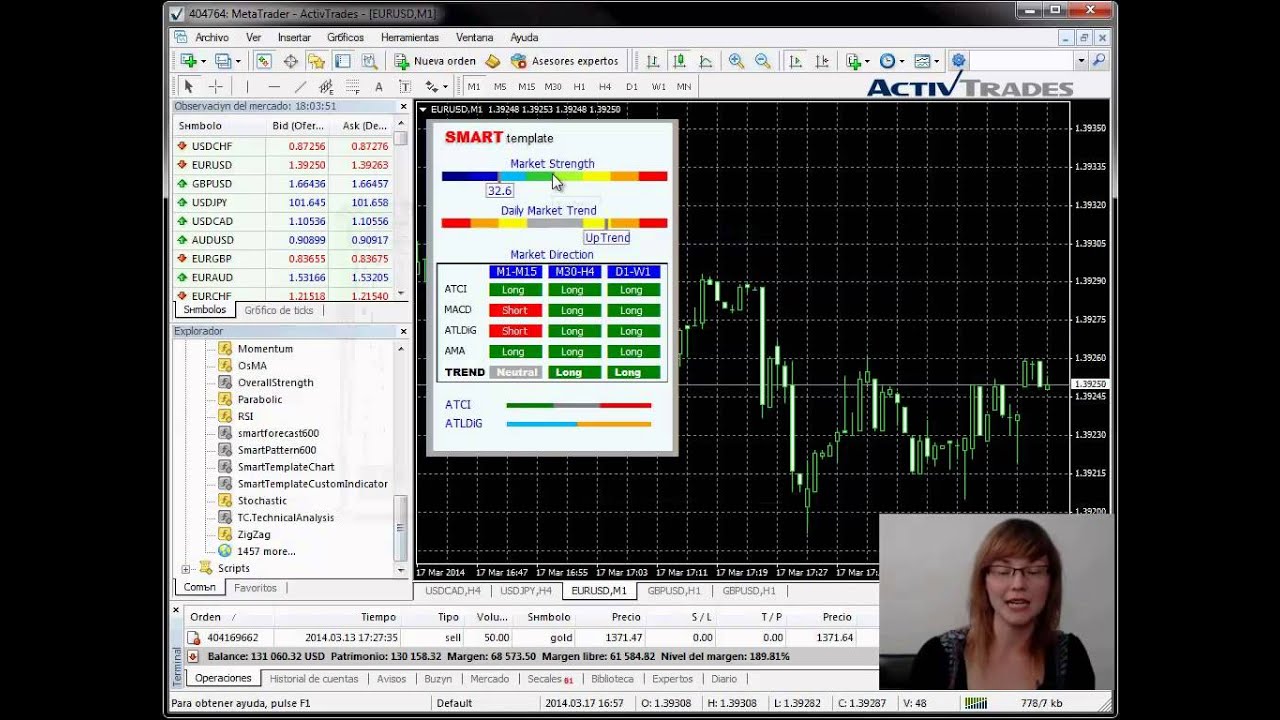Image resolution: width=1280 pixels, height=720 pixels.
Task: Select H4 timeframe button
Action: tap(605, 87)
